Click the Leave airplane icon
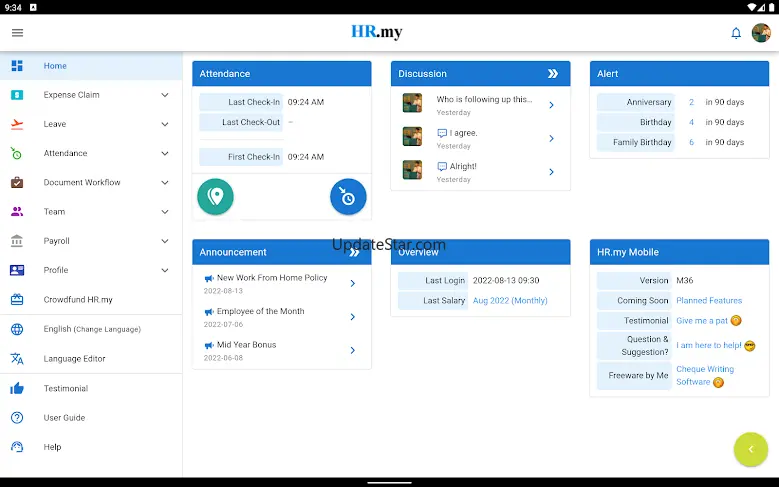This screenshot has width=779, height=487. coord(17,124)
